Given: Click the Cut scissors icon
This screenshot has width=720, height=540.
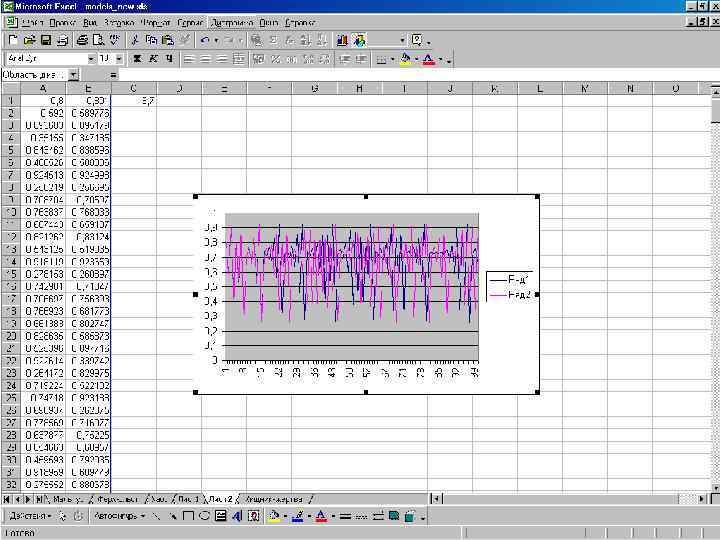Looking at the screenshot, I should [134, 40].
